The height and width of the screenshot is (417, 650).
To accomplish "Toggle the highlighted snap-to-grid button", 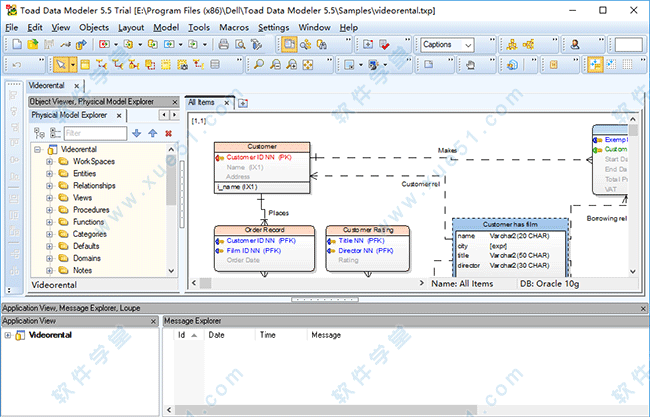I will (x=595, y=65).
